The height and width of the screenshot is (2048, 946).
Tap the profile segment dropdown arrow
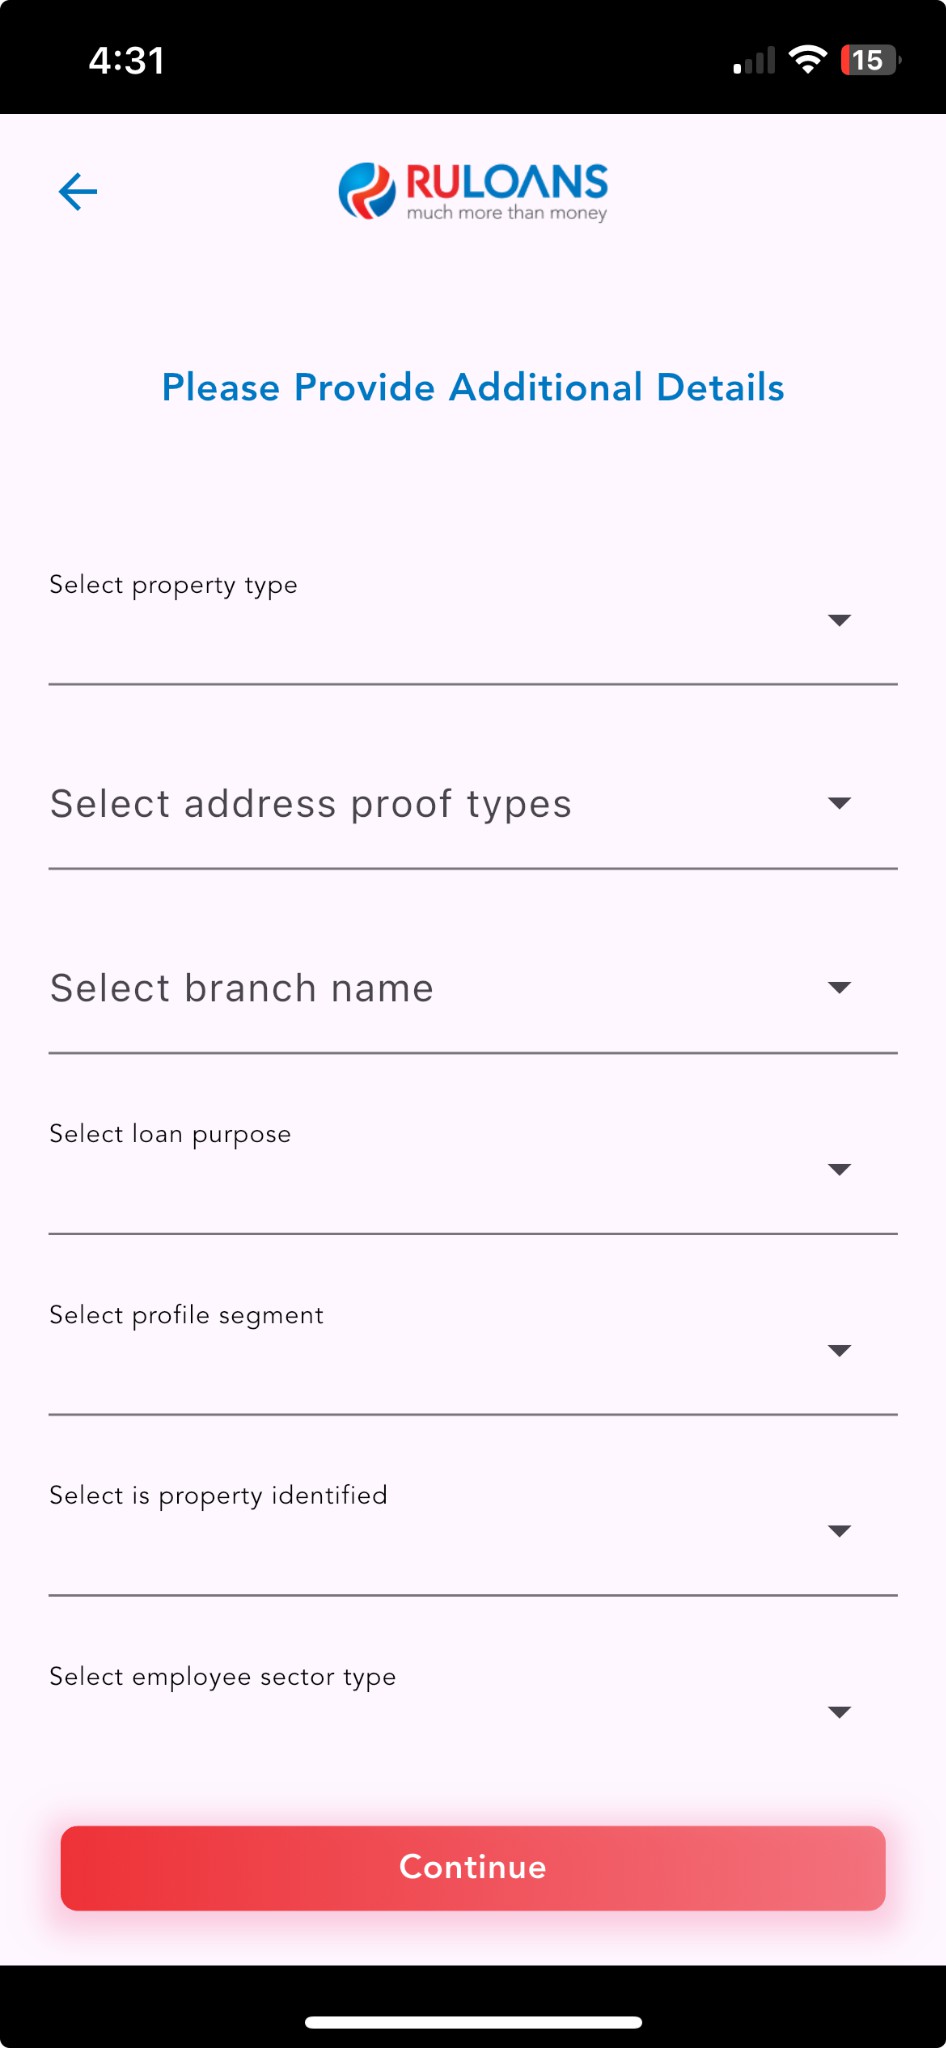pos(840,1351)
